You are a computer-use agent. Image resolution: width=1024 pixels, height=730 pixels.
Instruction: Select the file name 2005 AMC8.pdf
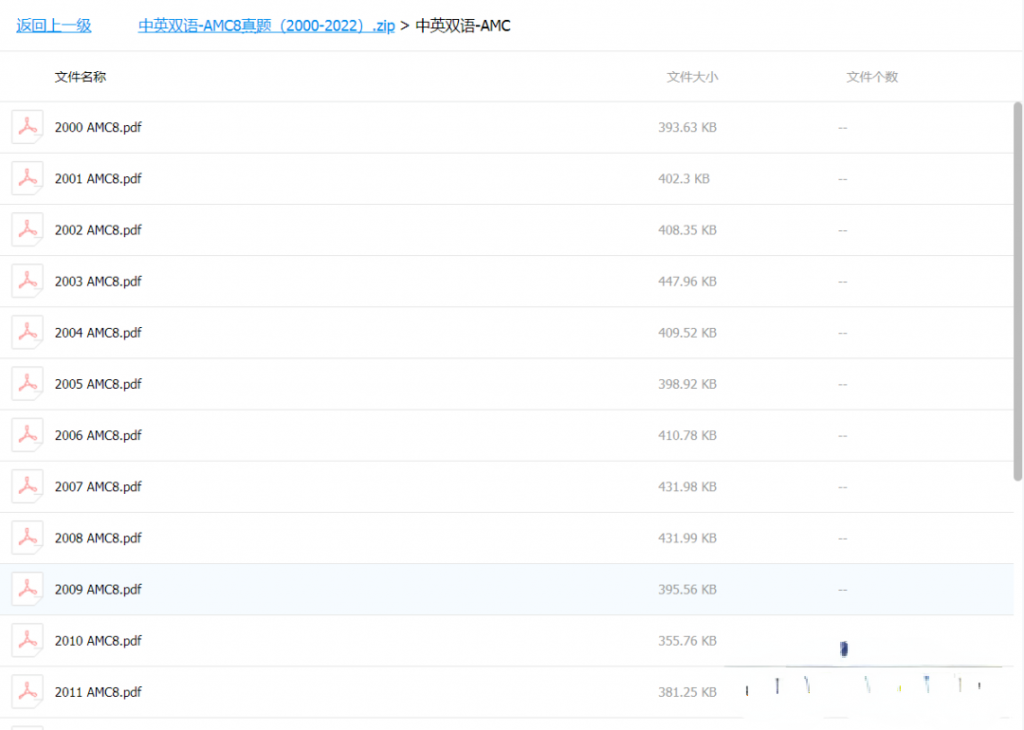click(x=98, y=384)
